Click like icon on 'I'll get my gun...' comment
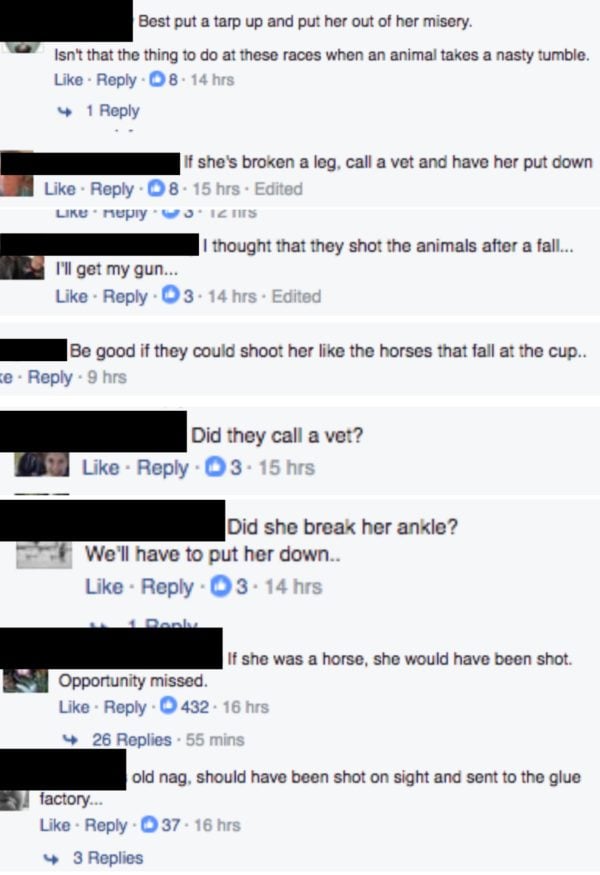 click(170, 295)
